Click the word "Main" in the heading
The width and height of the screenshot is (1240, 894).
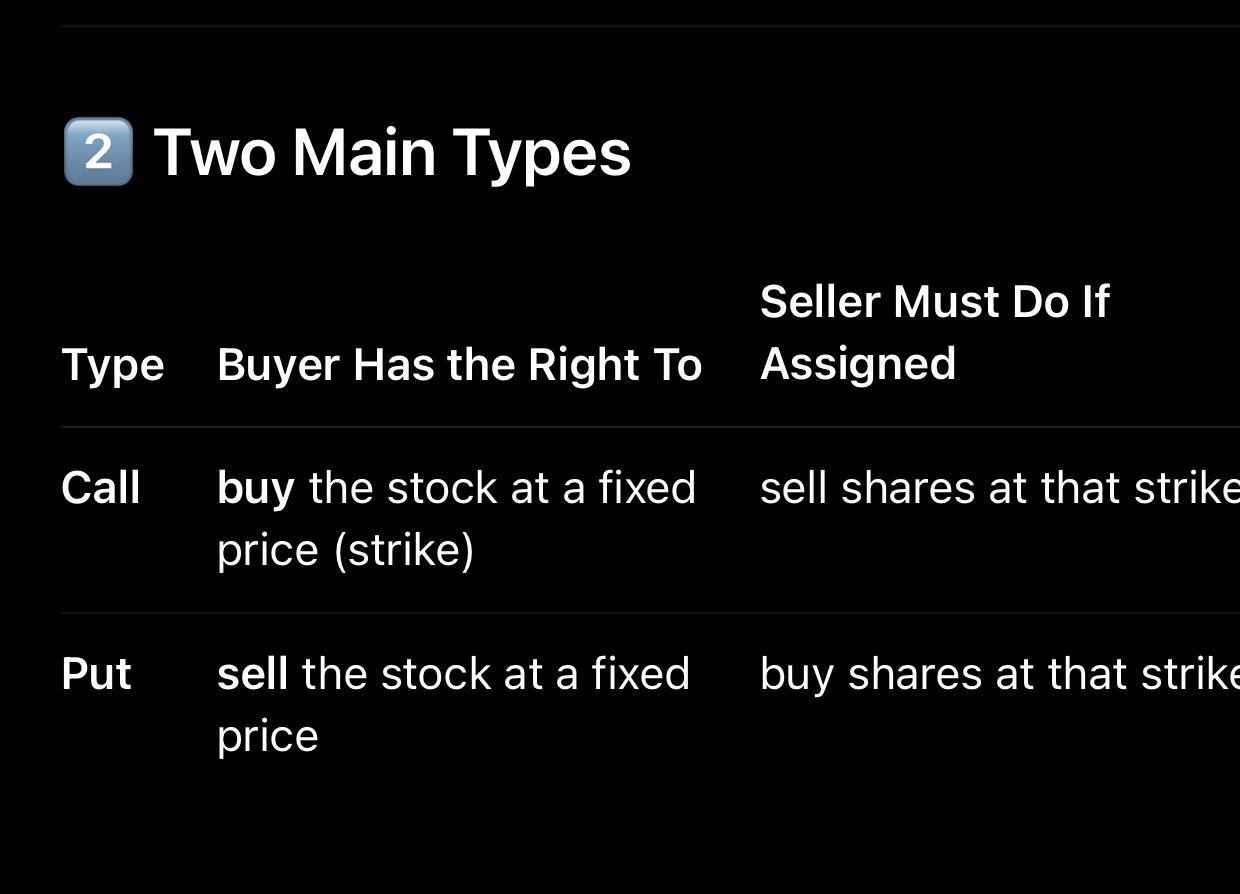coord(363,152)
